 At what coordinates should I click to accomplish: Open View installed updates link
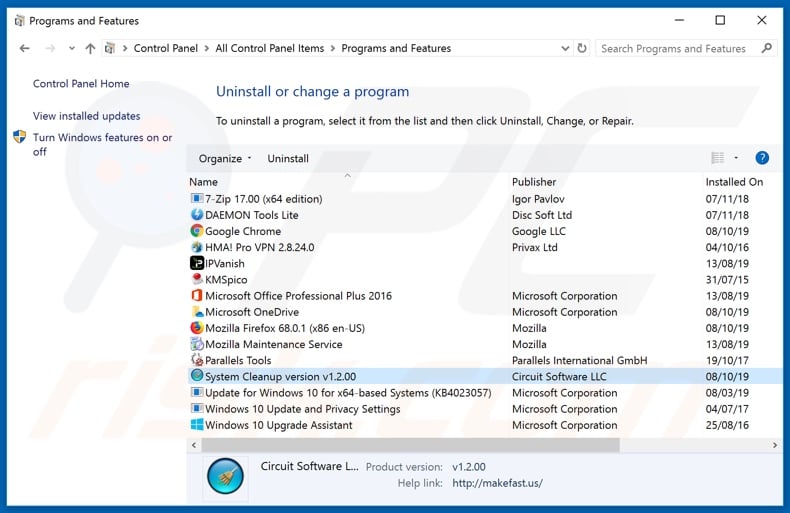(x=87, y=116)
